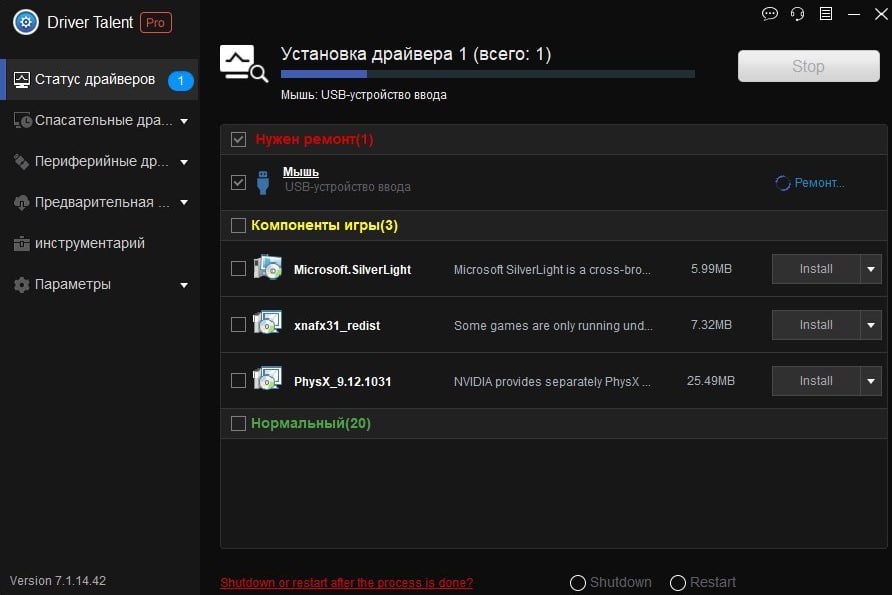
Task: Click the driver installation progress bar
Action: pos(487,74)
